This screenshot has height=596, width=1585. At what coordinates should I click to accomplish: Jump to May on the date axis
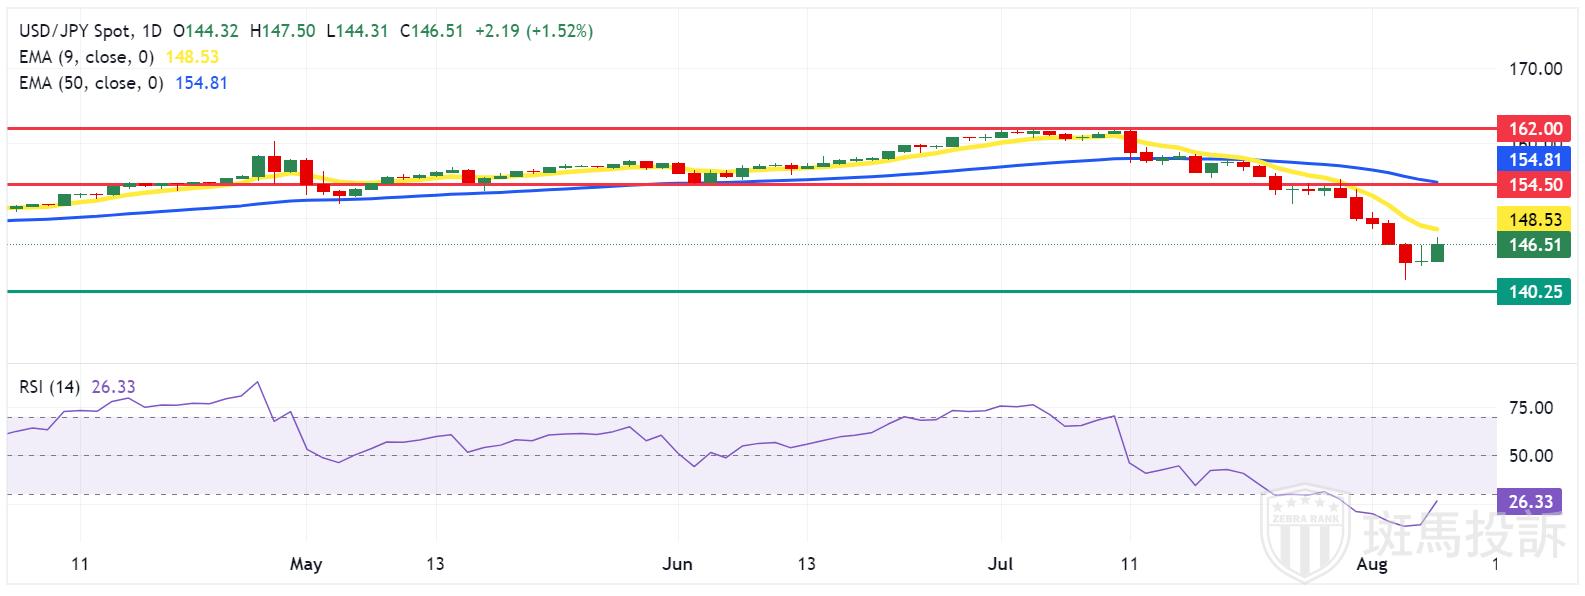(306, 564)
